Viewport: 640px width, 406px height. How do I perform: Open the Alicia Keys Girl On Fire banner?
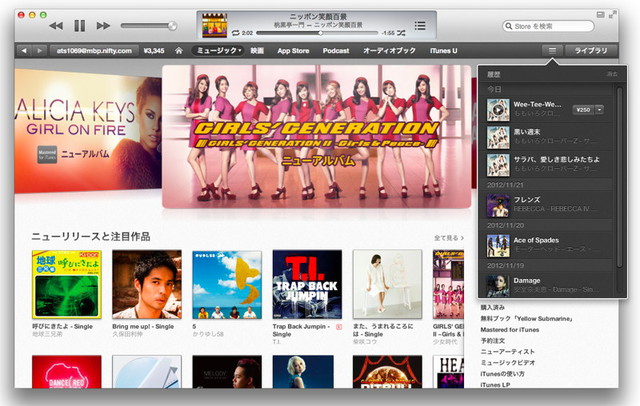pos(88,131)
